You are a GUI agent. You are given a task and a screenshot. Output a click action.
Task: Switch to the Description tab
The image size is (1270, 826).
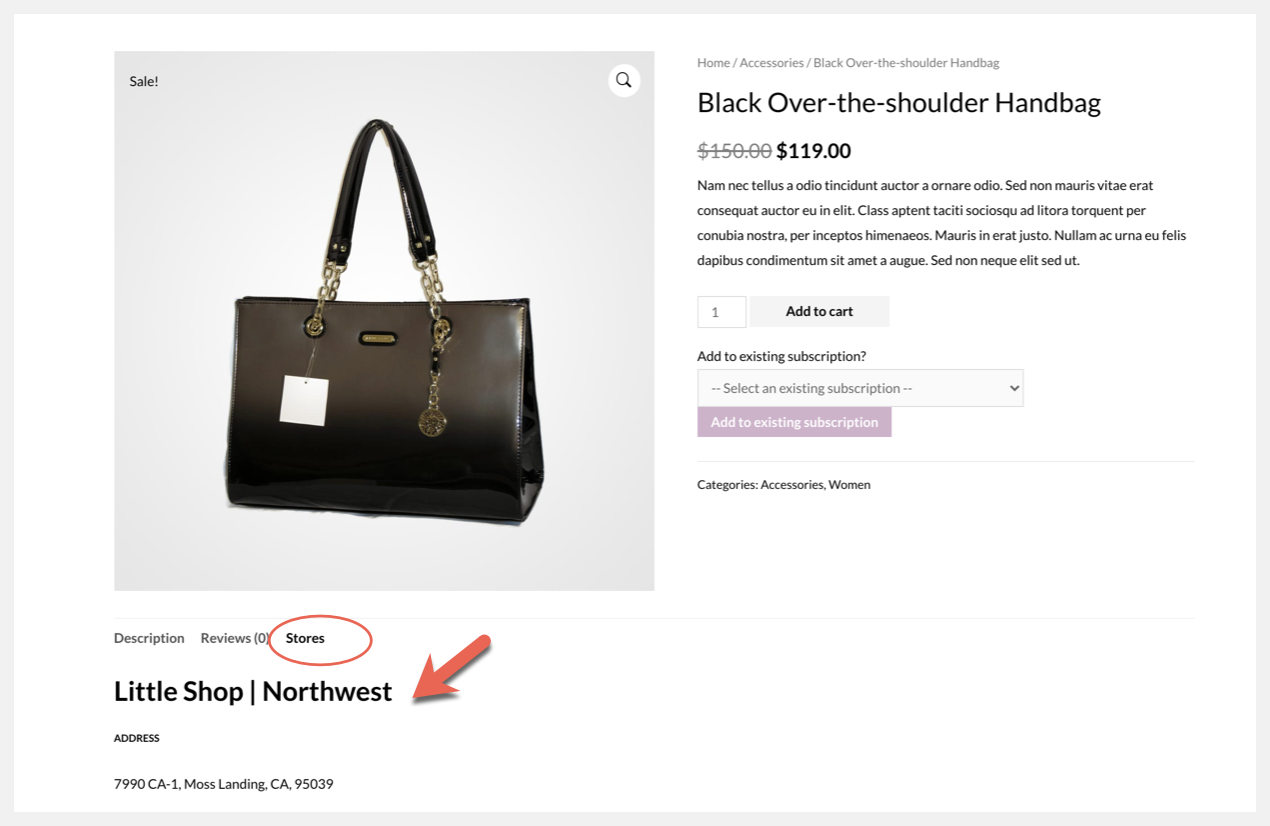tap(149, 638)
